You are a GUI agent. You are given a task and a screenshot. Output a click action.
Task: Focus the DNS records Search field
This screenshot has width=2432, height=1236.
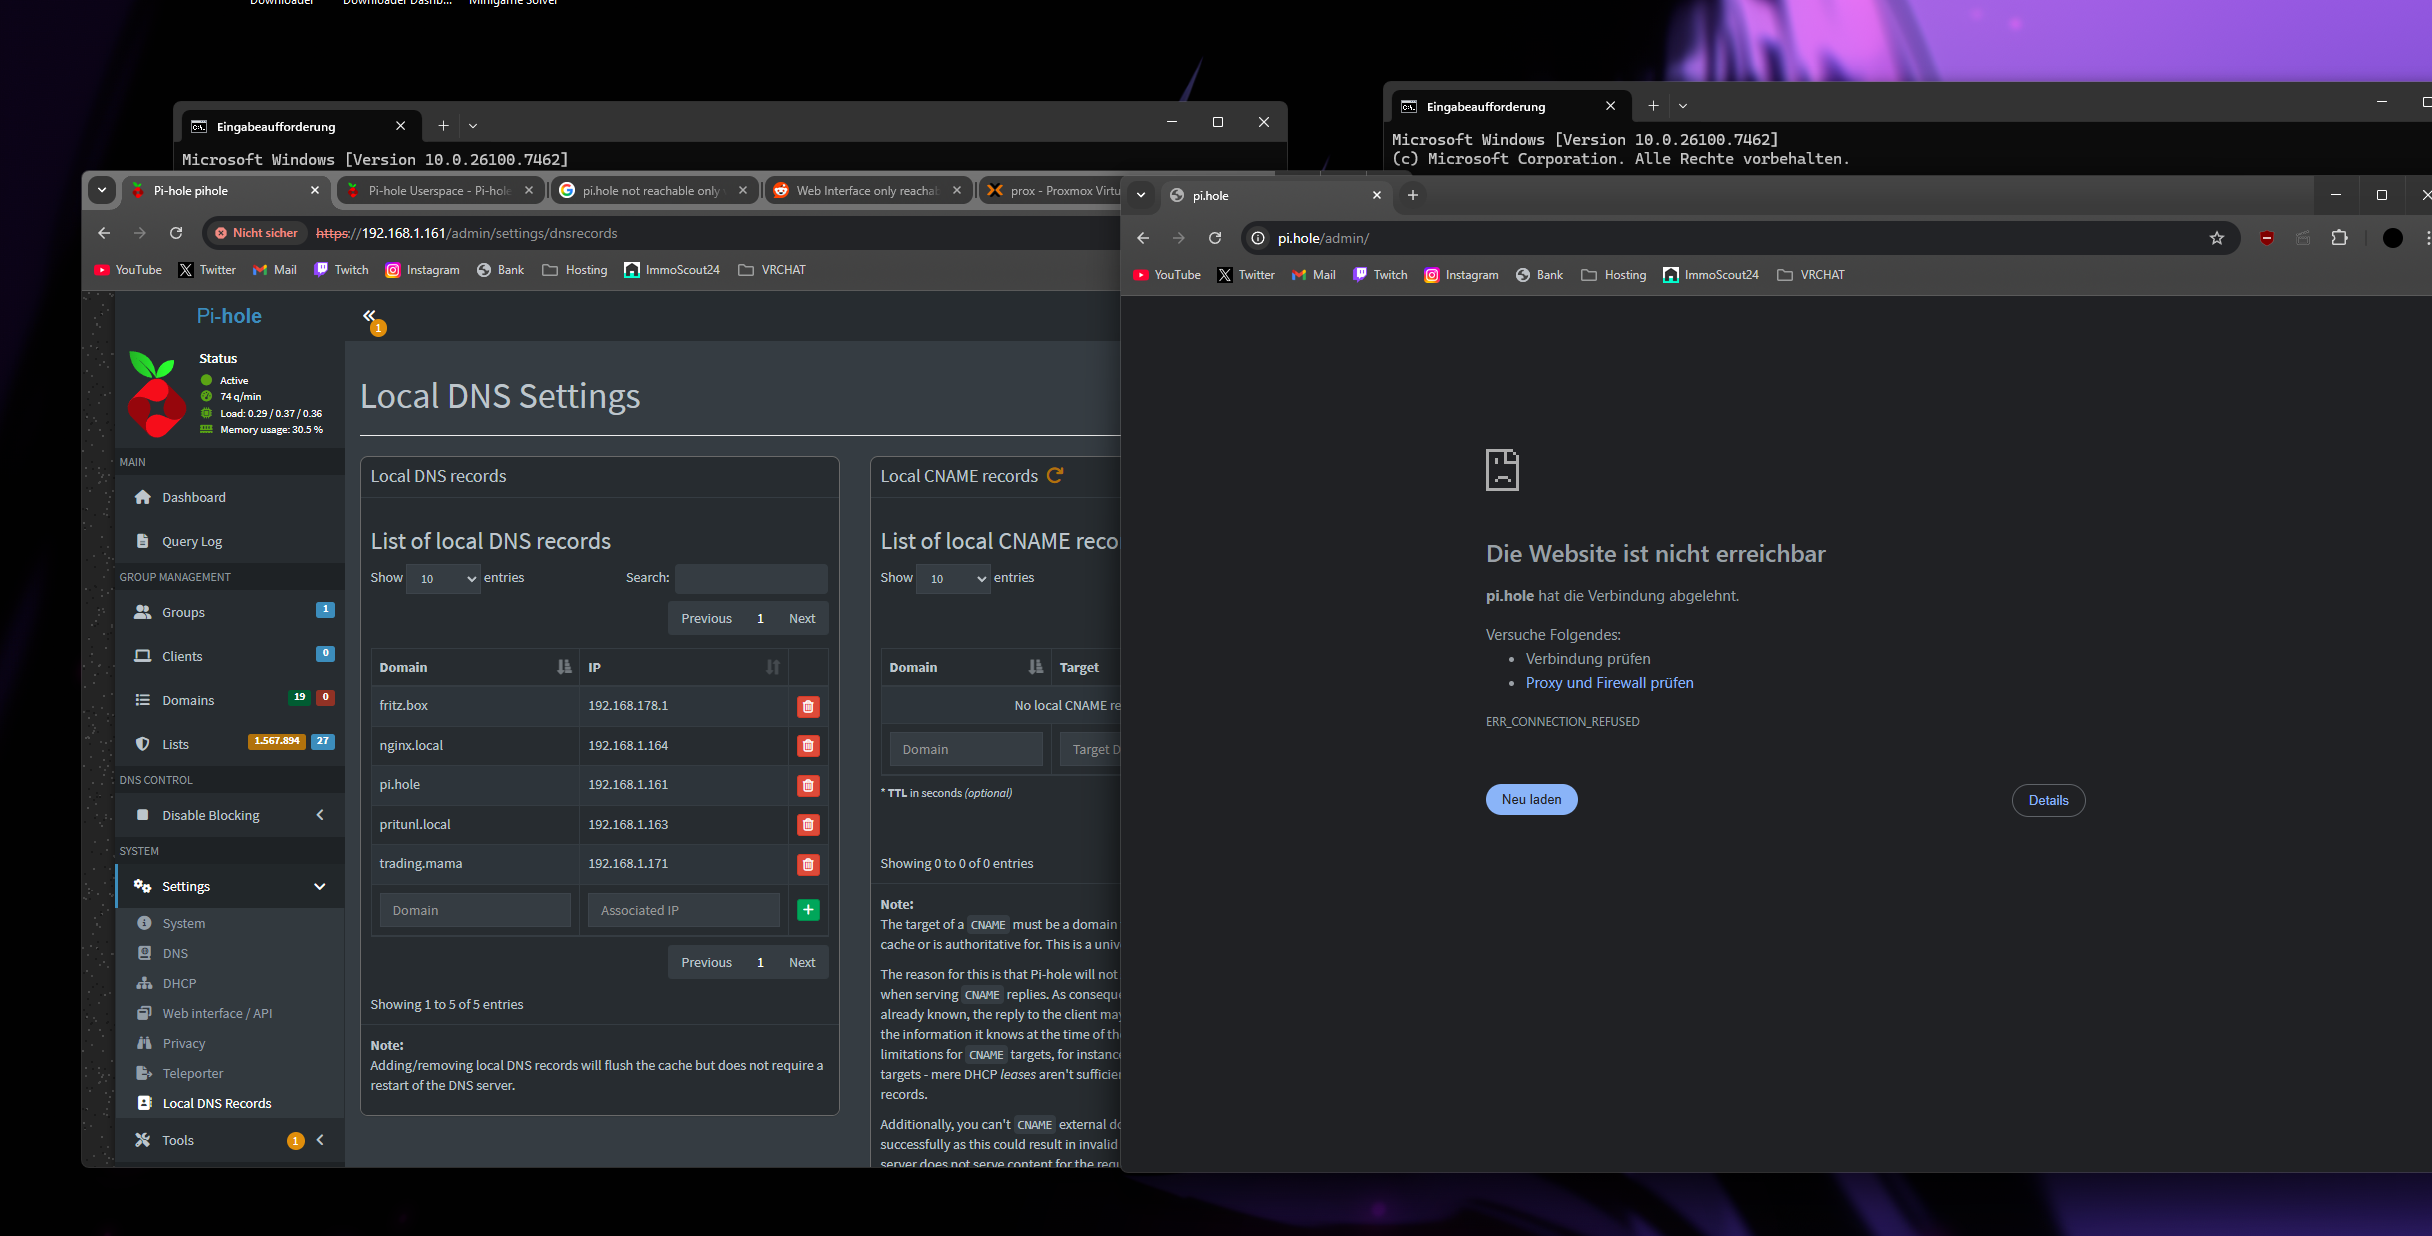tap(751, 578)
